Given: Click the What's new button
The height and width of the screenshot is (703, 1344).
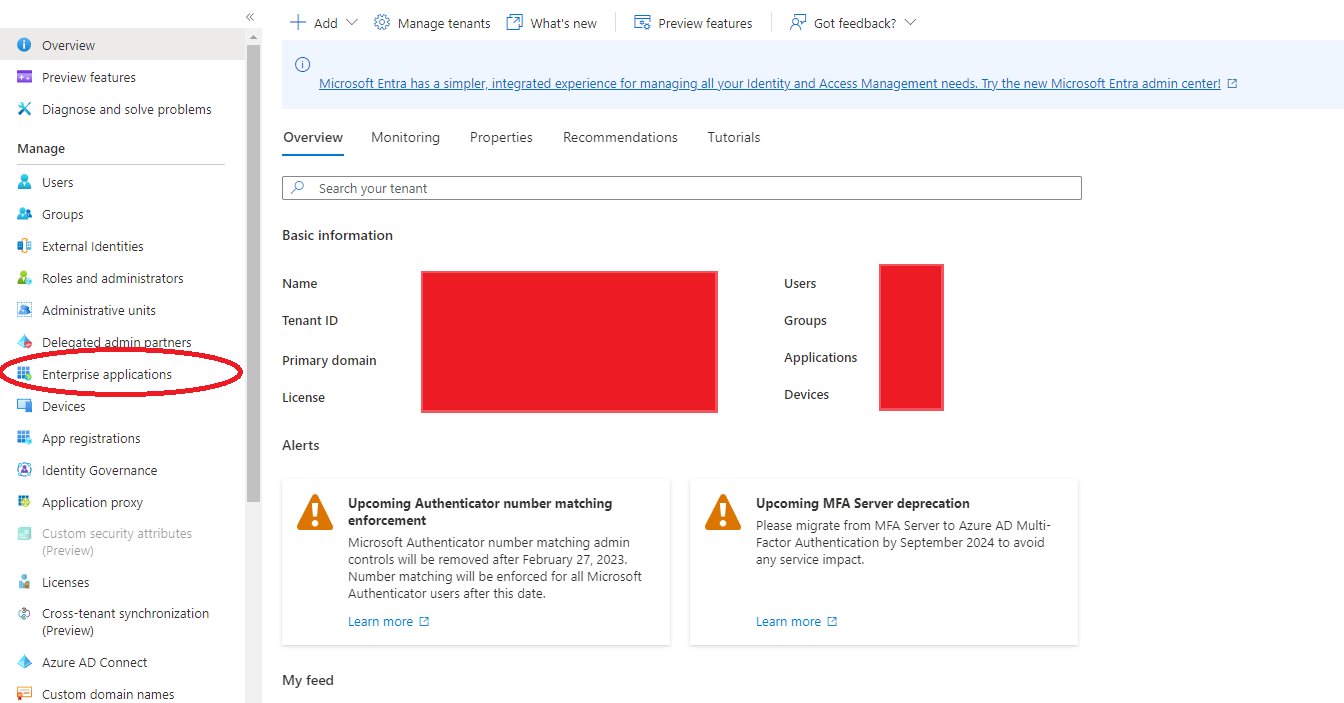Looking at the screenshot, I should pos(551,22).
